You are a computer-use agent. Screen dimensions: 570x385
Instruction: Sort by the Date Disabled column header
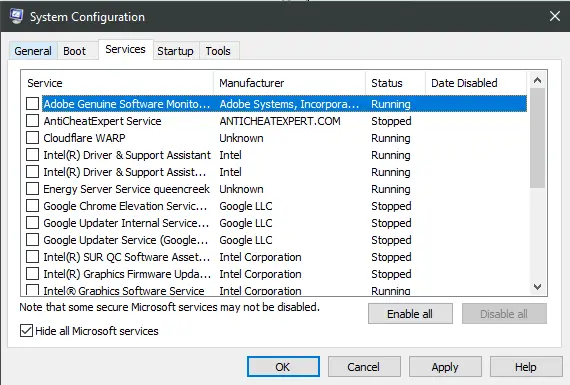476,83
